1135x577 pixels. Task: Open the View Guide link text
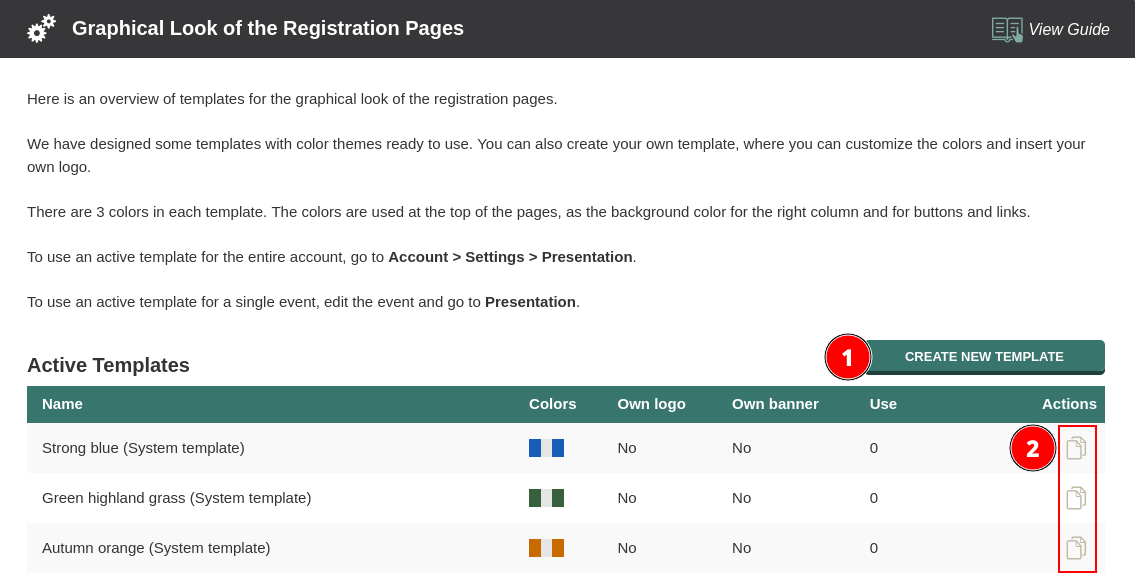point(1068,30)
